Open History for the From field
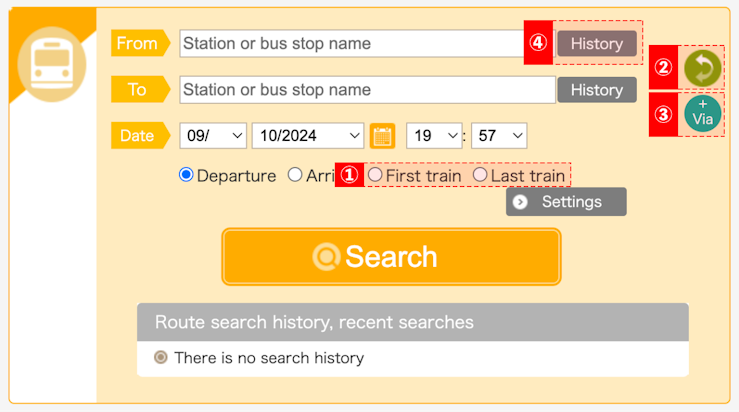The width and height of the screenshot is (739, 412). point(597,43)
